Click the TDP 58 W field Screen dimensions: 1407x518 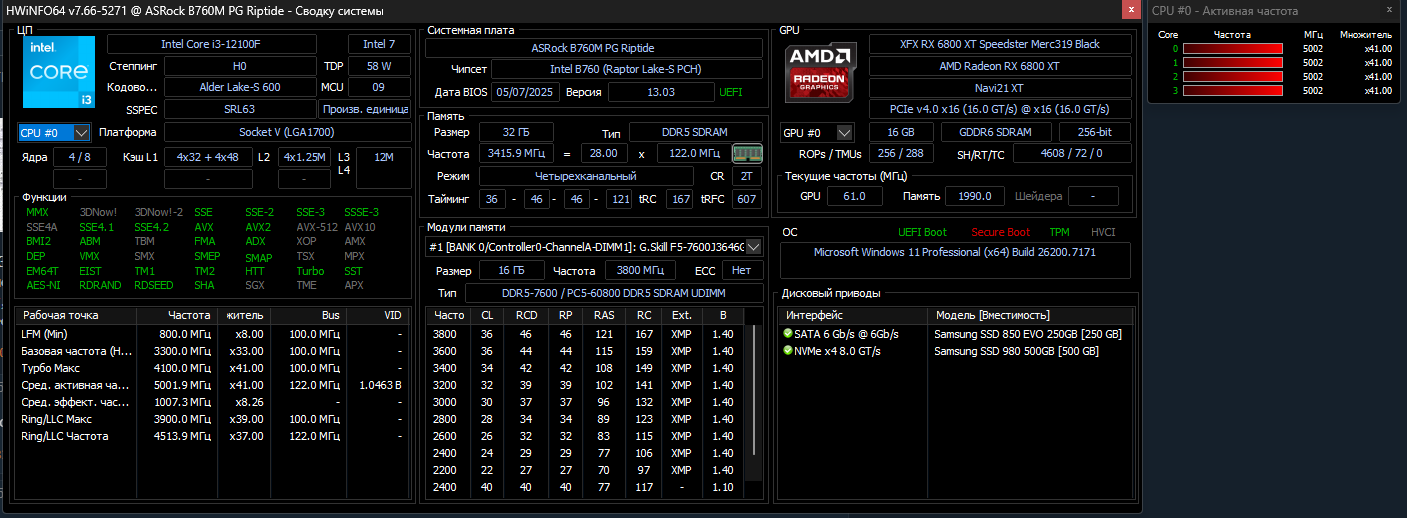pyautogui.click(x=379, y=66)
